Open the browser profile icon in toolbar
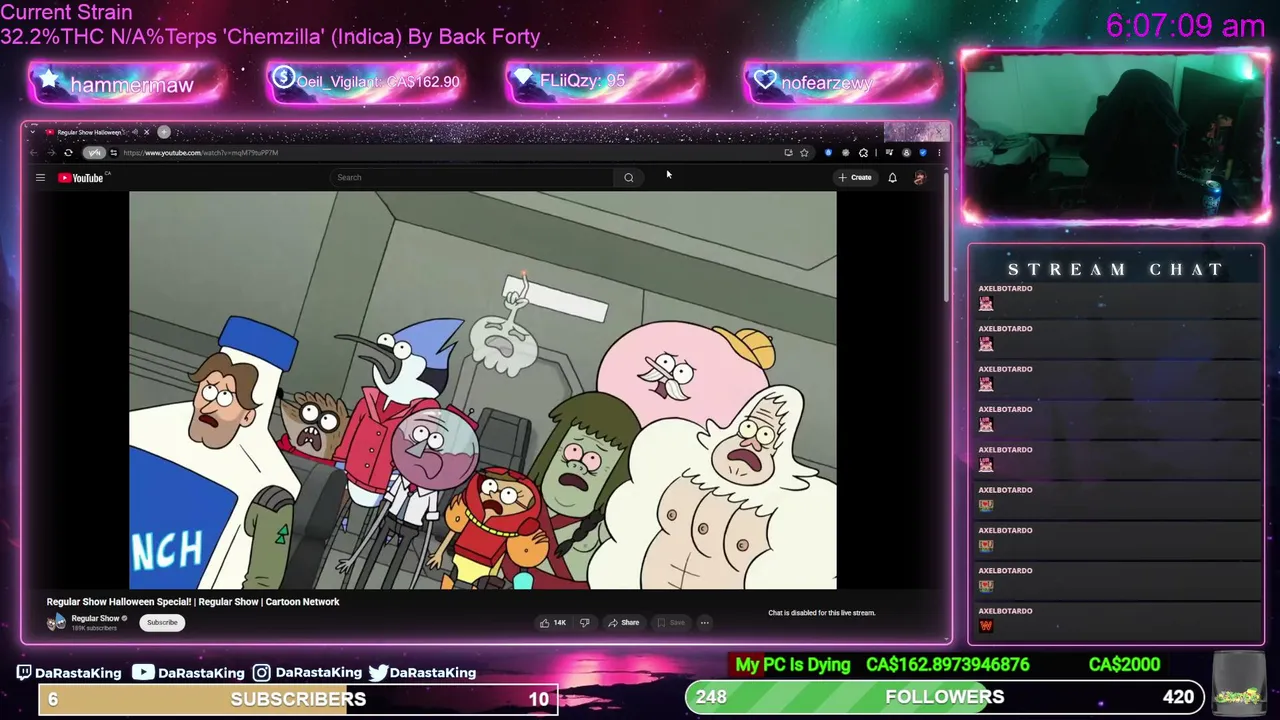This screenshot has height=720, width=1280. point(906,153)
